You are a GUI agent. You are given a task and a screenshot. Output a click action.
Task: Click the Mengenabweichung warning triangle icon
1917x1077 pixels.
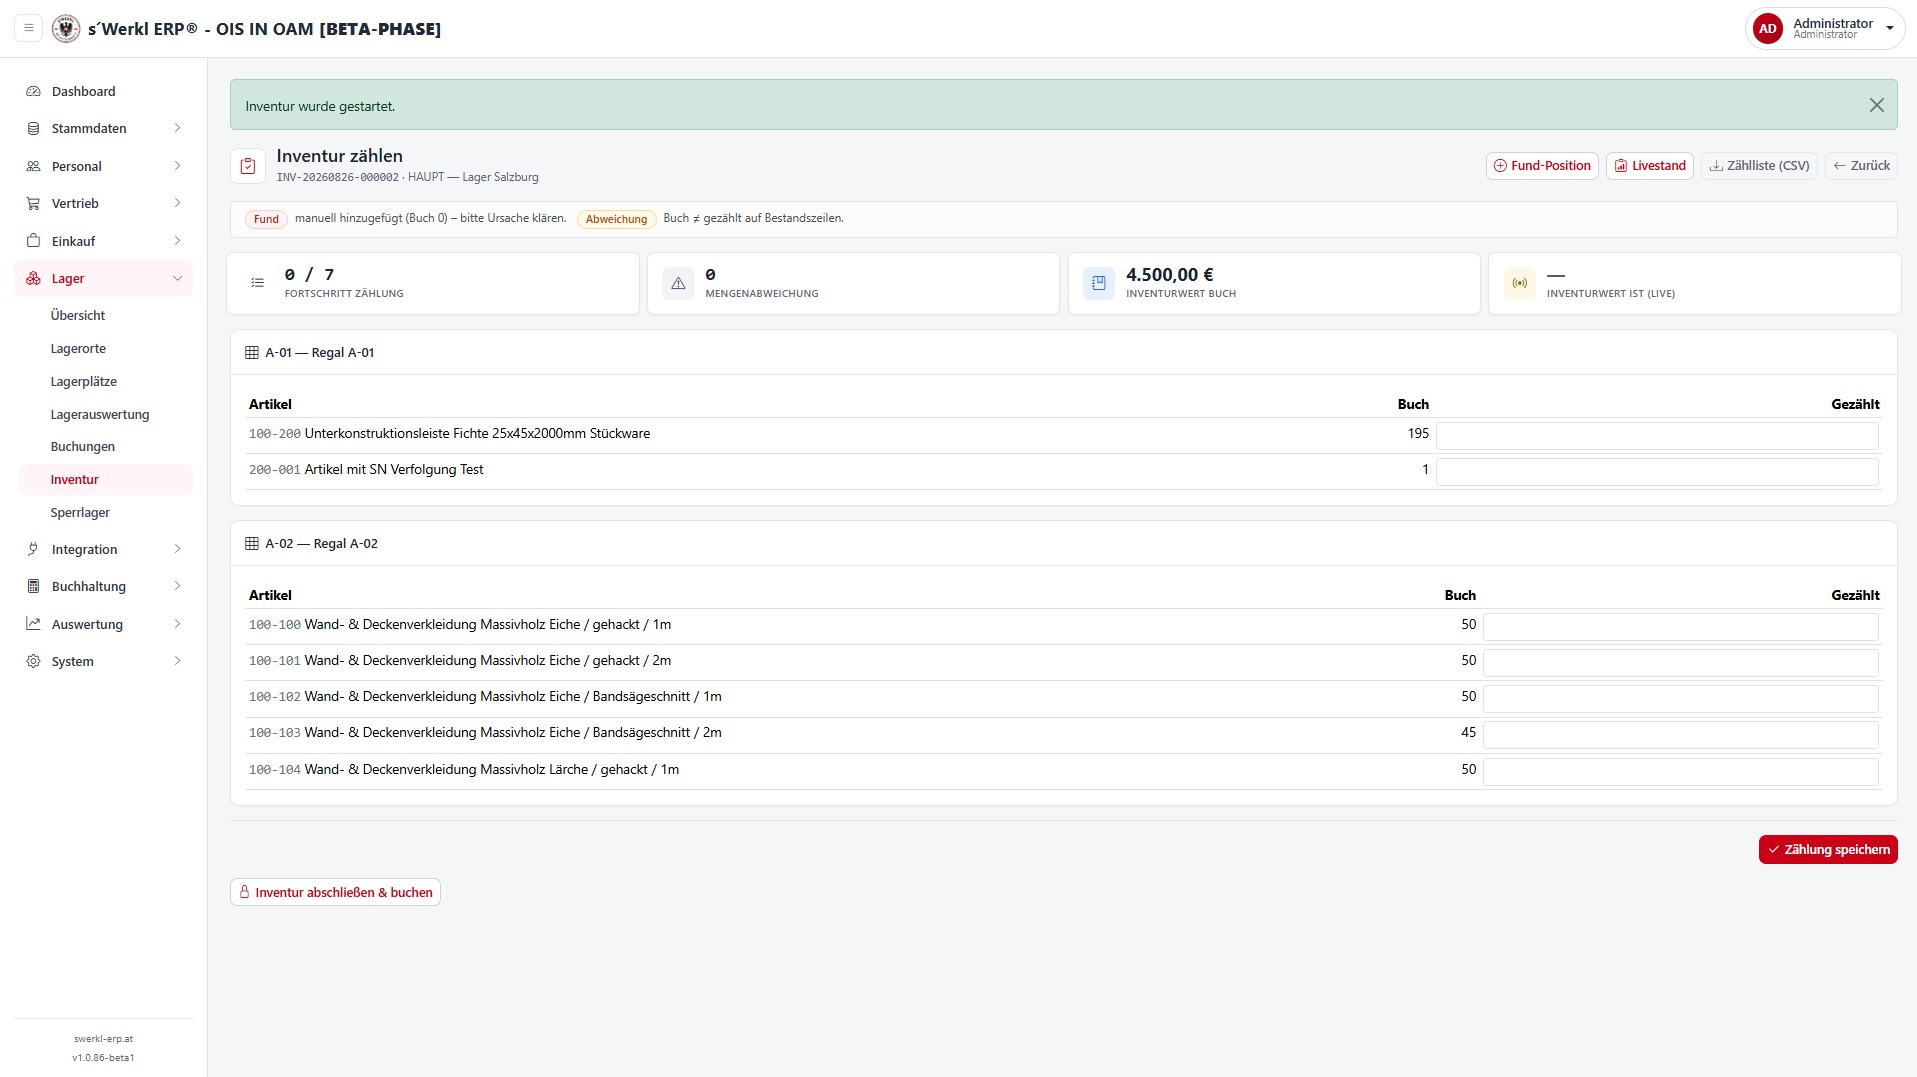(x=678, y=284)
